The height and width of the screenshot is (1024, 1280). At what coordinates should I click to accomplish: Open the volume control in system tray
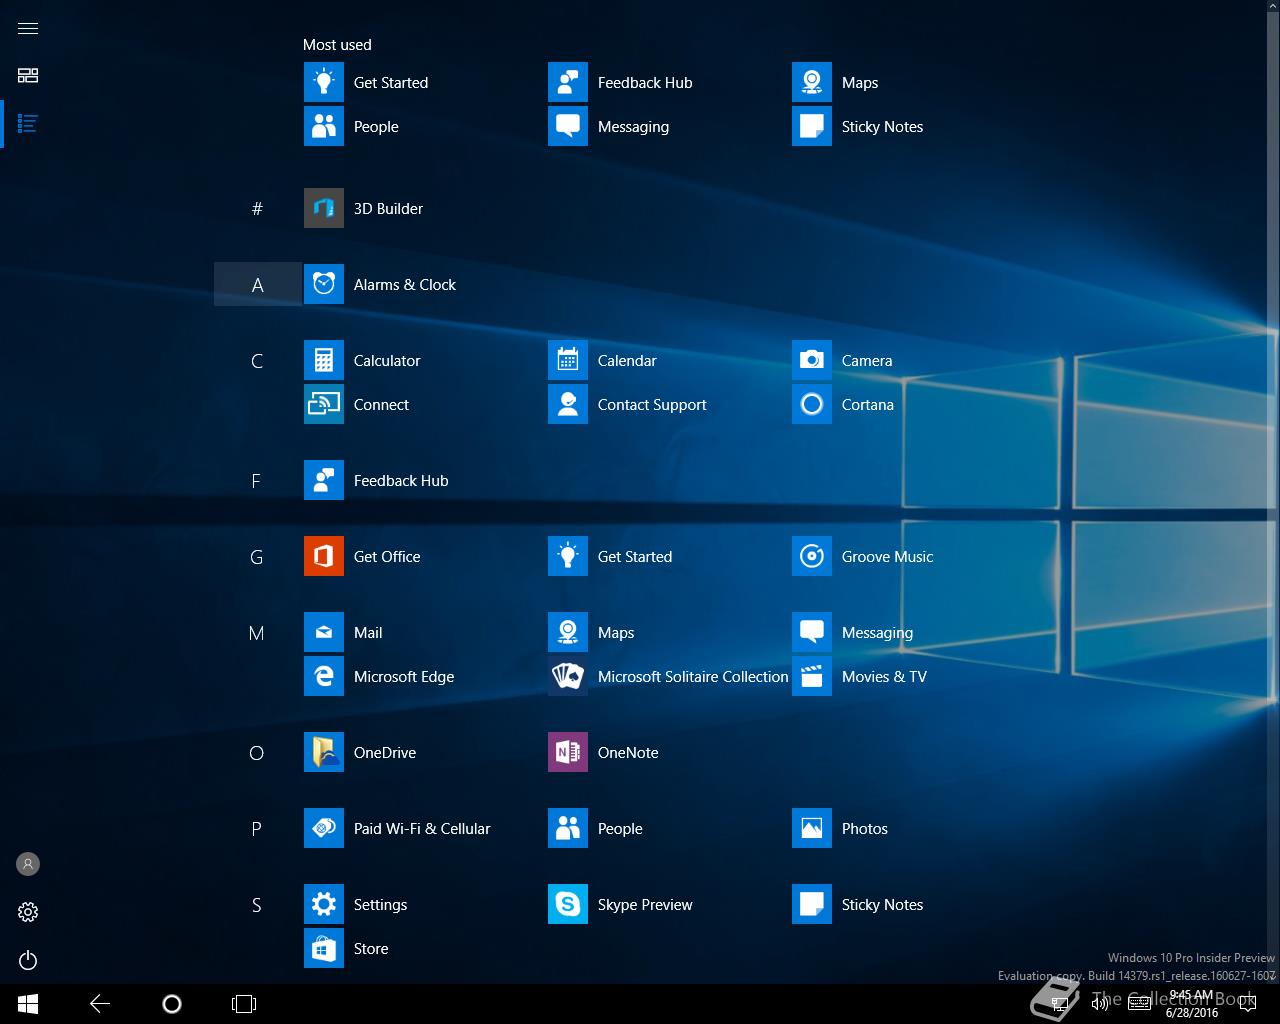coord(1100,1004)
